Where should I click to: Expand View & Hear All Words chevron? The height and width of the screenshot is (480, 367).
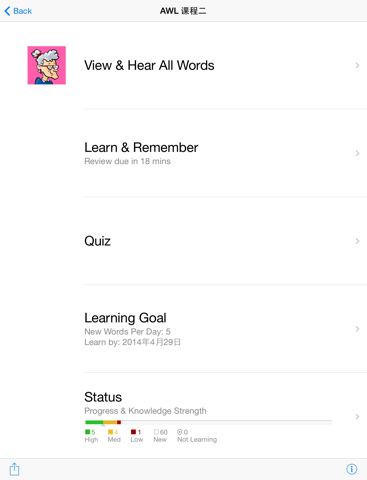[357, 65]
